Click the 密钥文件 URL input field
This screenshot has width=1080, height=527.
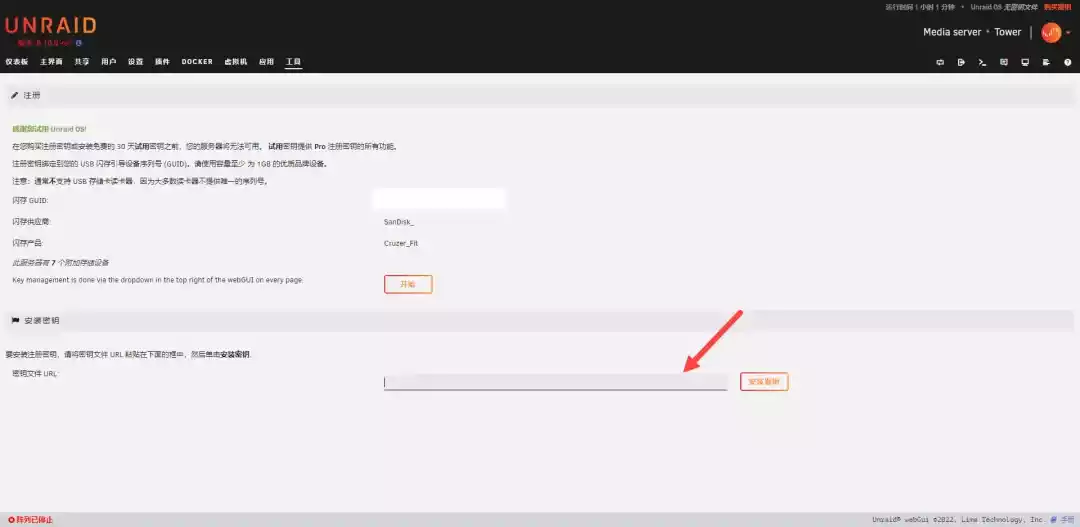coord(555,382)
